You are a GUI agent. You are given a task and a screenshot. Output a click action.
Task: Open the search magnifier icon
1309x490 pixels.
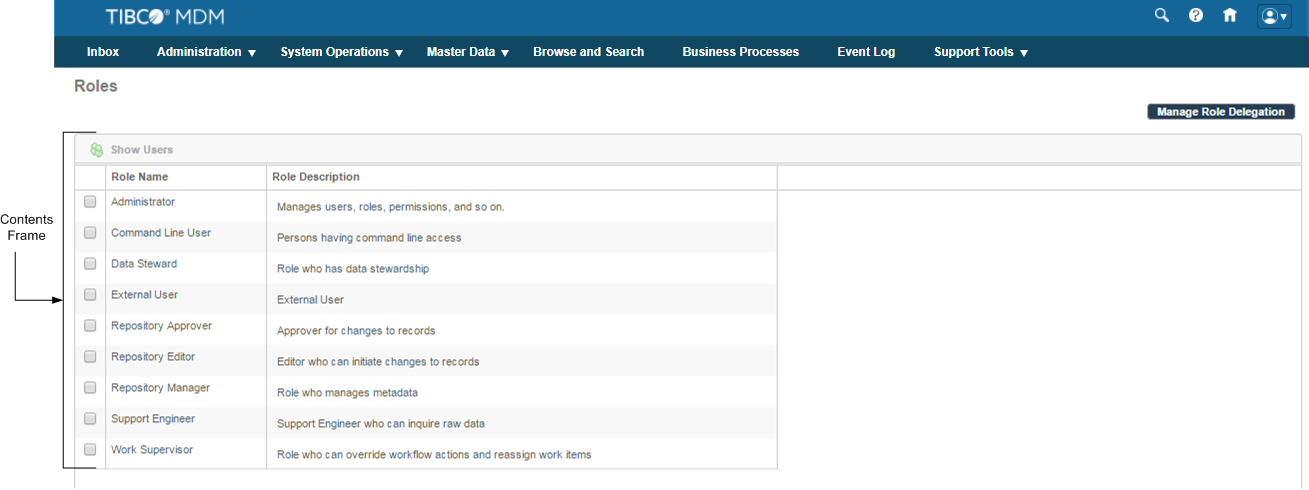tap(1161, 15)
